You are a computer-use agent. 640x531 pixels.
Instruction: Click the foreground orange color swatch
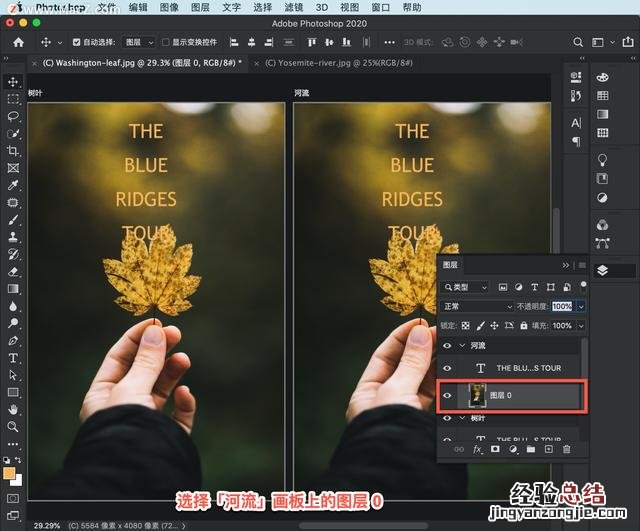(x=9, y=473)
